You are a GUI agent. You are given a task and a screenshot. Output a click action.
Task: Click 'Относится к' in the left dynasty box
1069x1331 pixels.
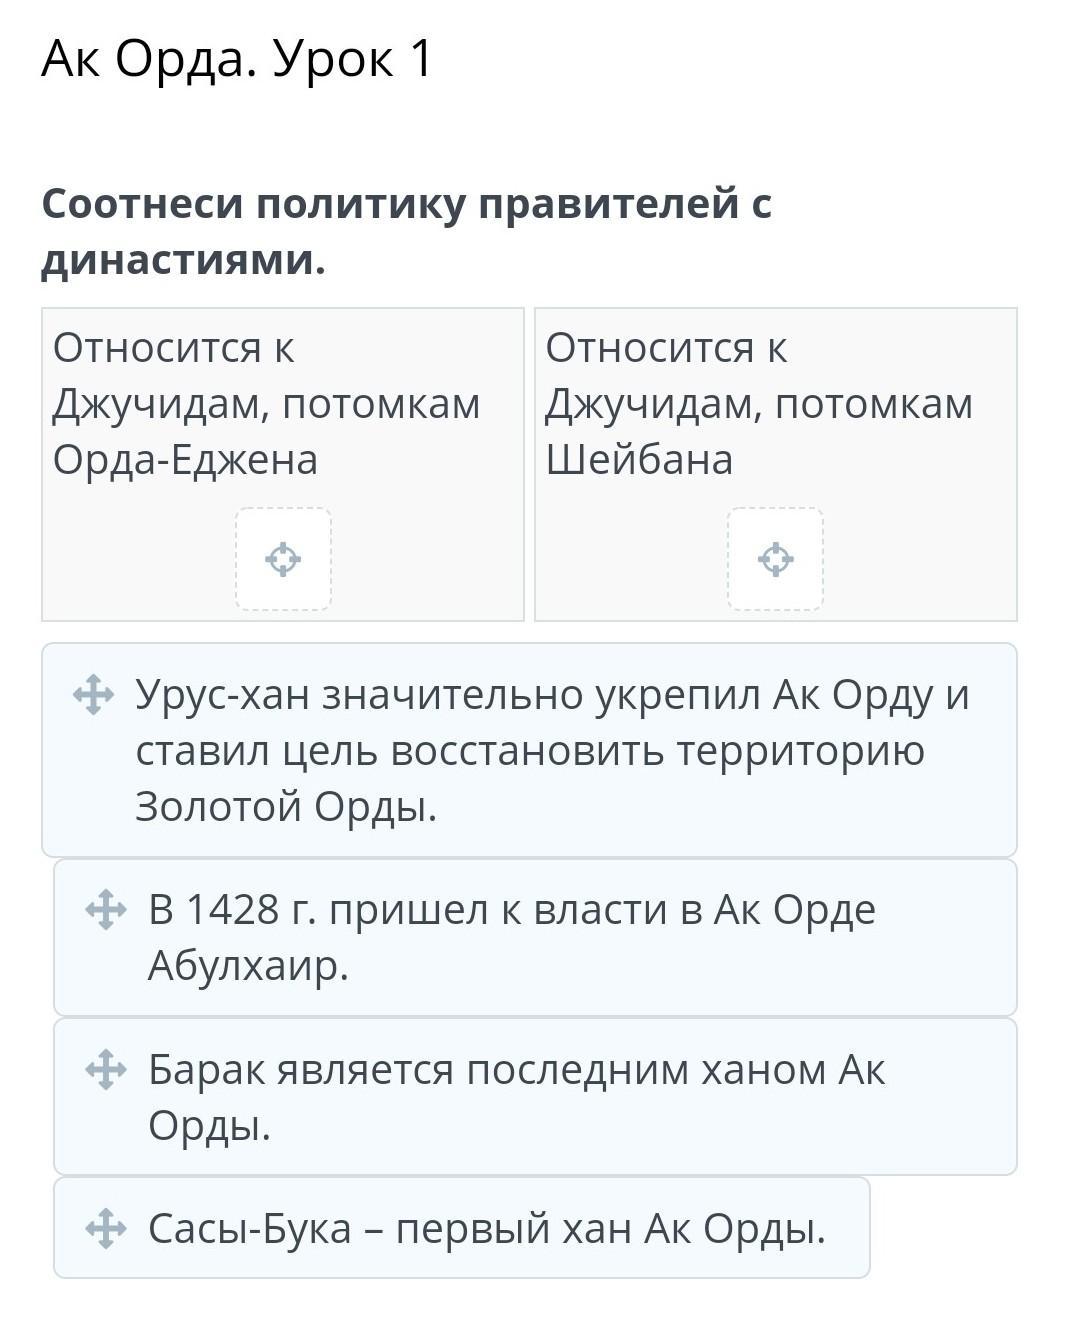pyautogui.click(x=174, y=348)
